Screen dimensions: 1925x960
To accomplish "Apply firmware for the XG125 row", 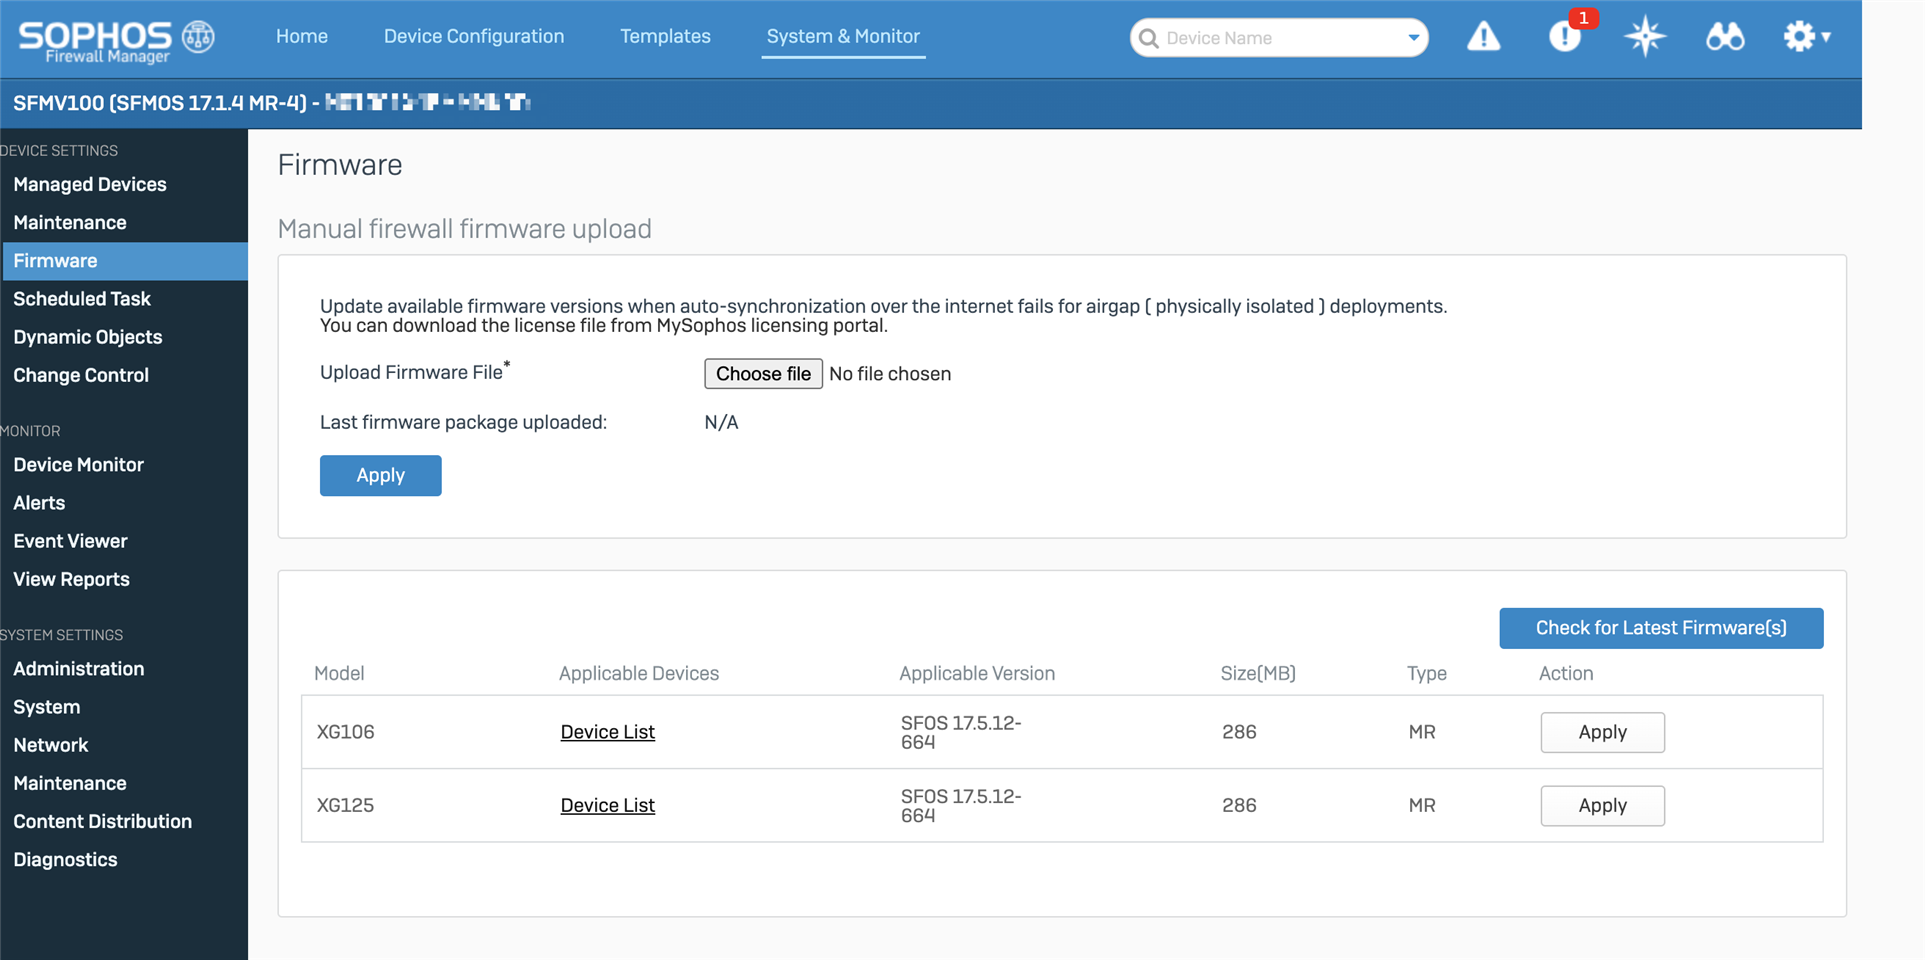I will (x=1602, y=806).
